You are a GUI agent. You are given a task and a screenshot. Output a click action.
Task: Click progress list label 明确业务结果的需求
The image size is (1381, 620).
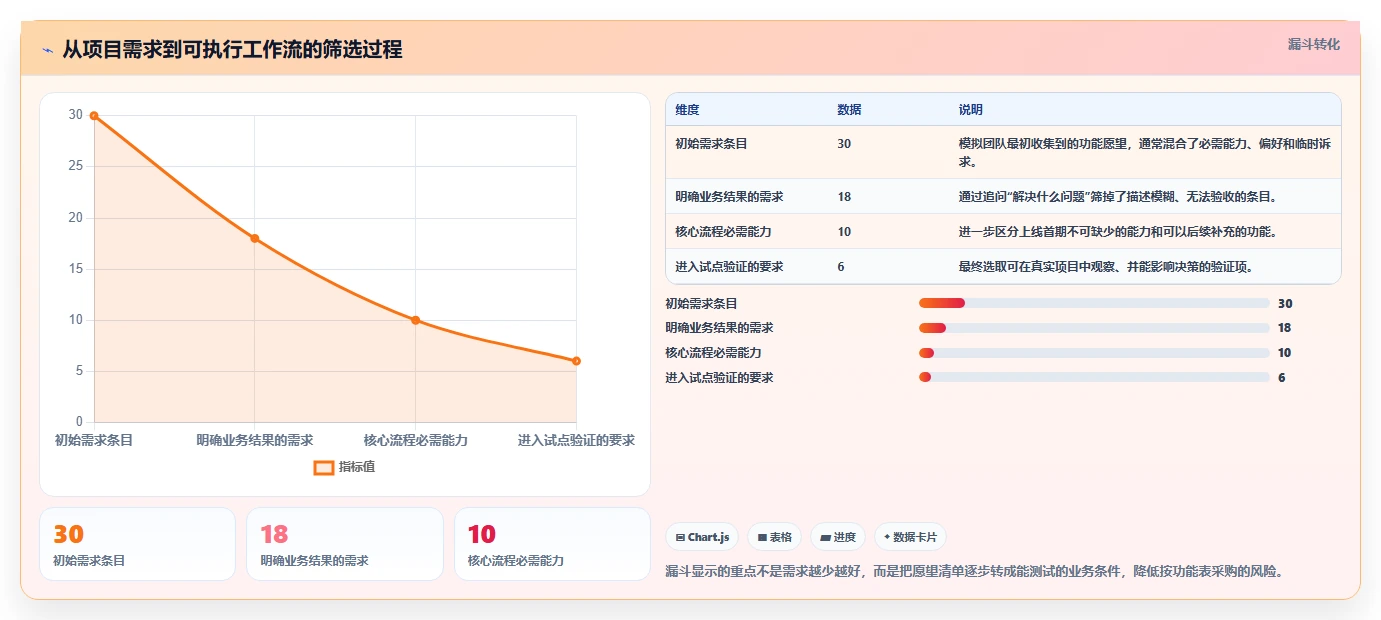pyautogui.click(x=719, y=328)
